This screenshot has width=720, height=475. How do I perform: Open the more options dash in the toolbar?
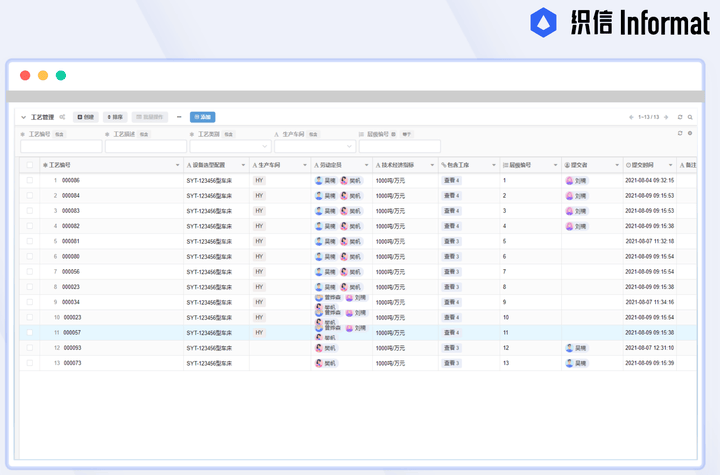coord(179,117)
